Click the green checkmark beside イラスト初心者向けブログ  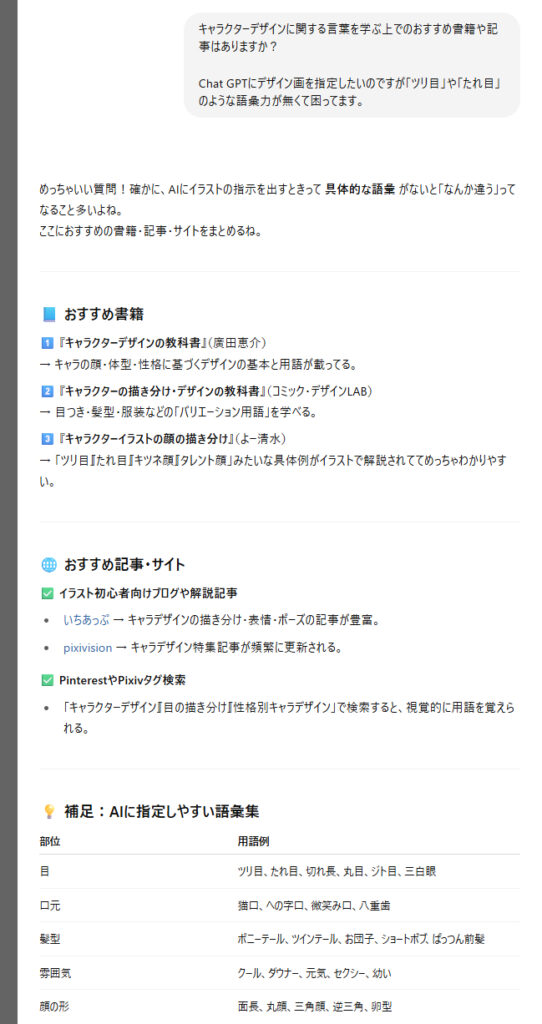click(47, 594)
